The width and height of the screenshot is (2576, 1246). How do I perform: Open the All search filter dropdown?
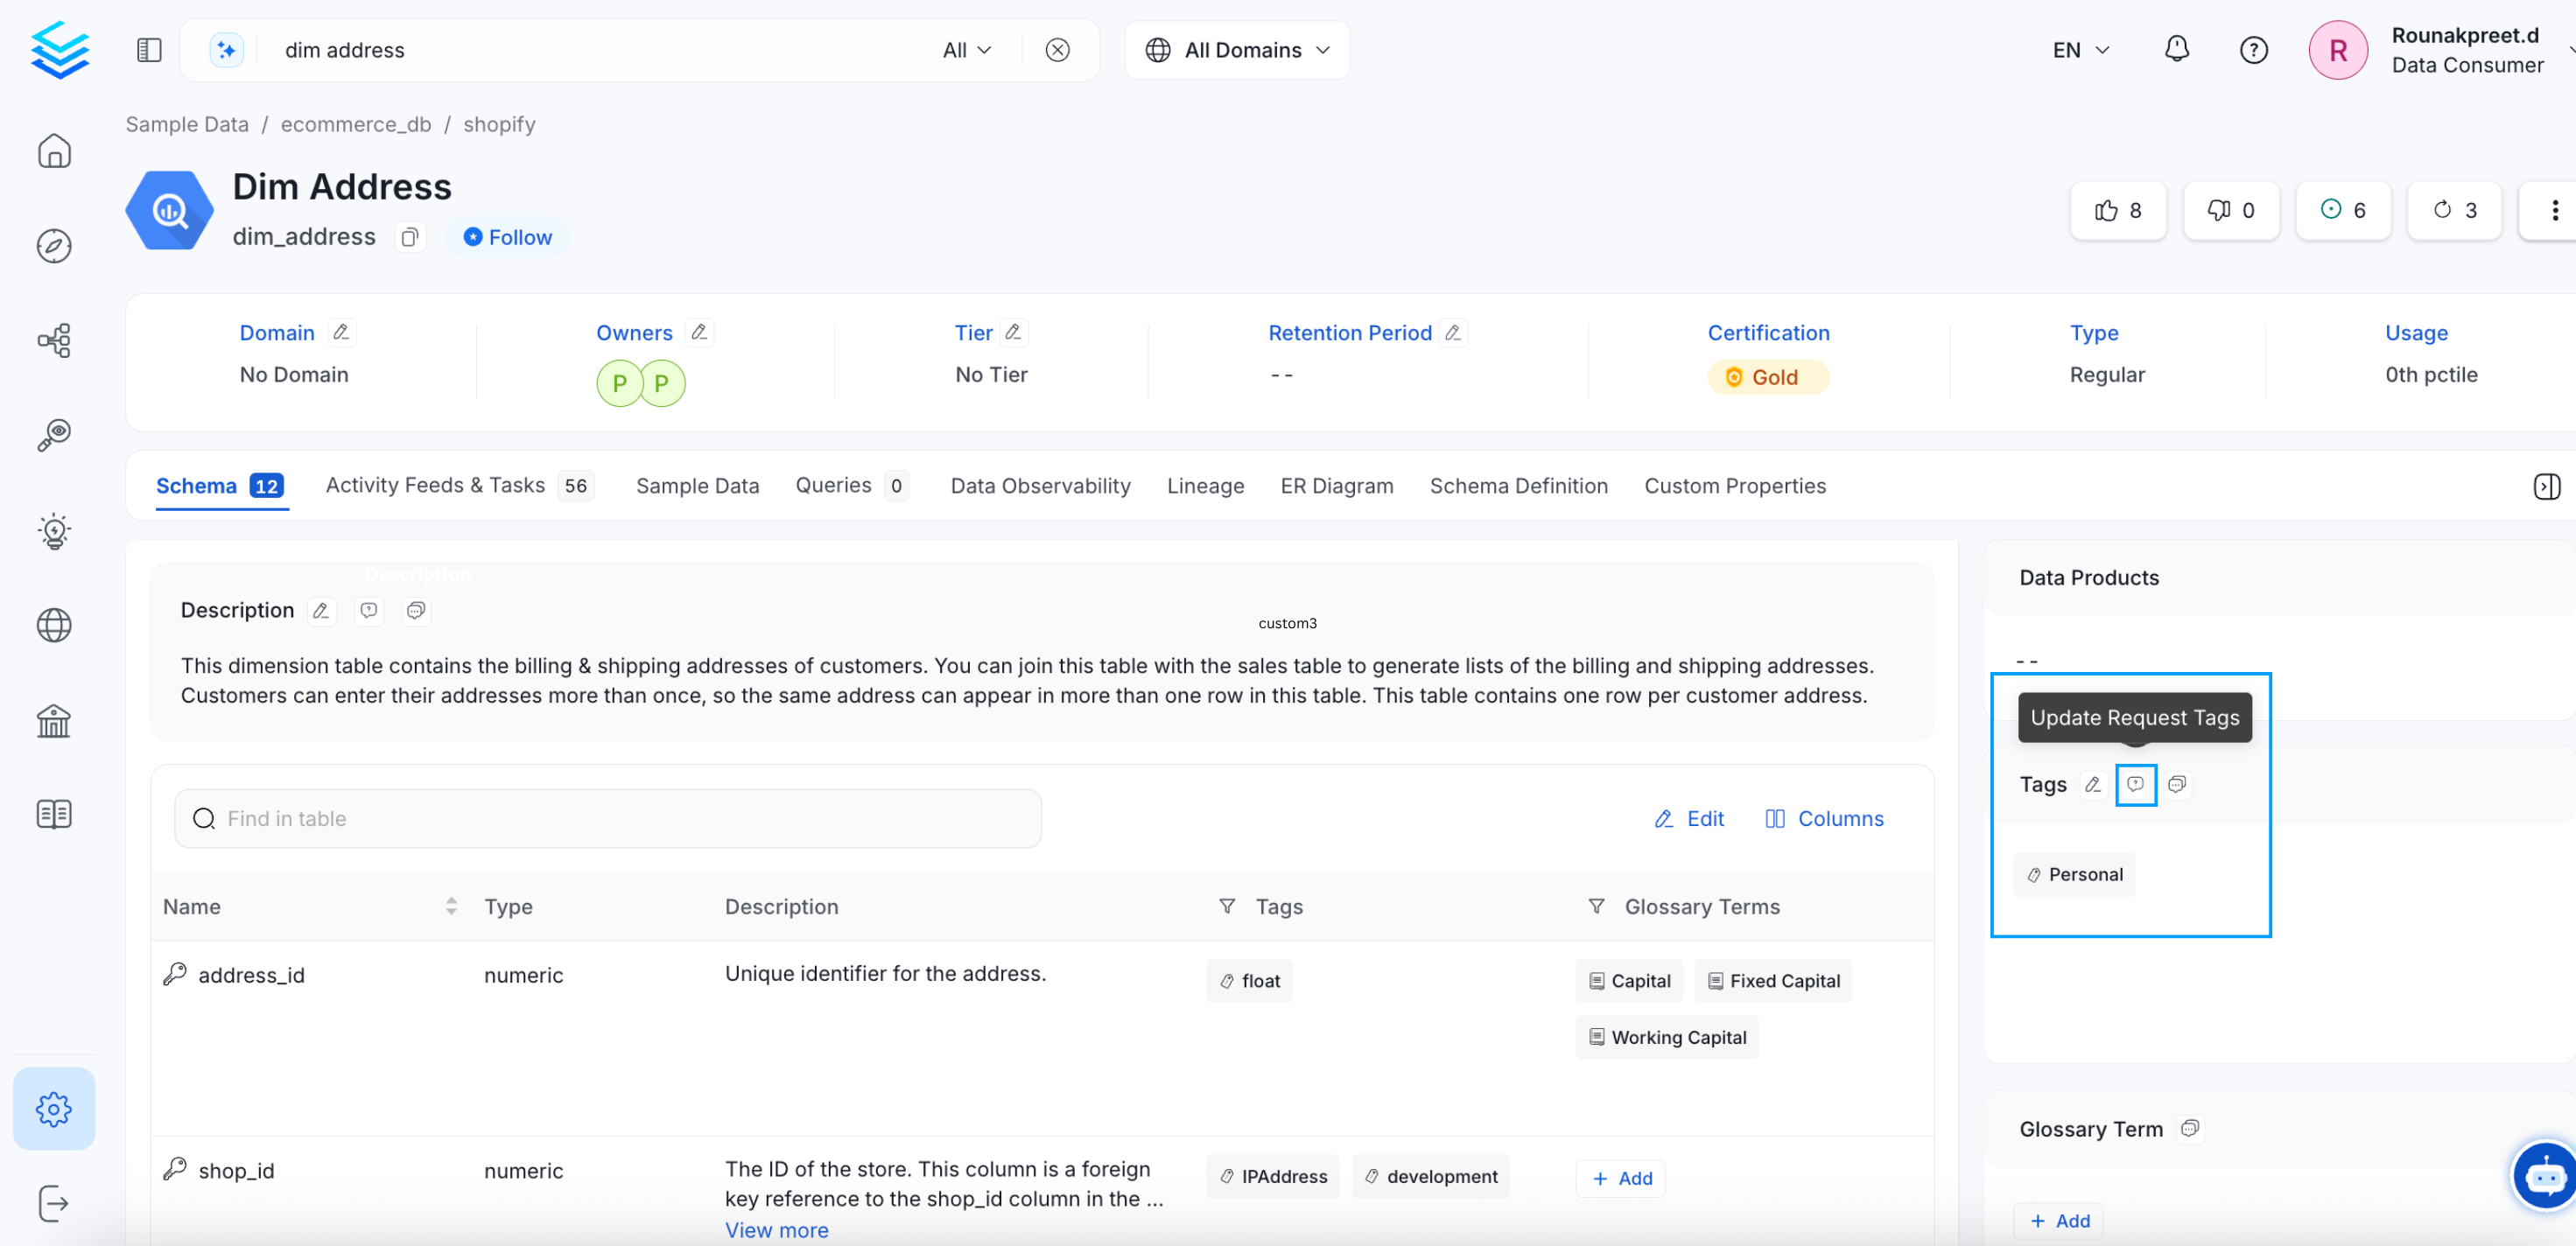pyautogui.click(x=966, y=49)
